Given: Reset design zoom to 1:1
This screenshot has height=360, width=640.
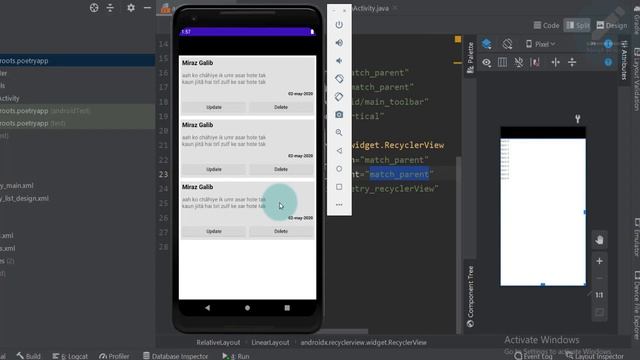Looking at the screenshot, I should [x=599, y=295].
